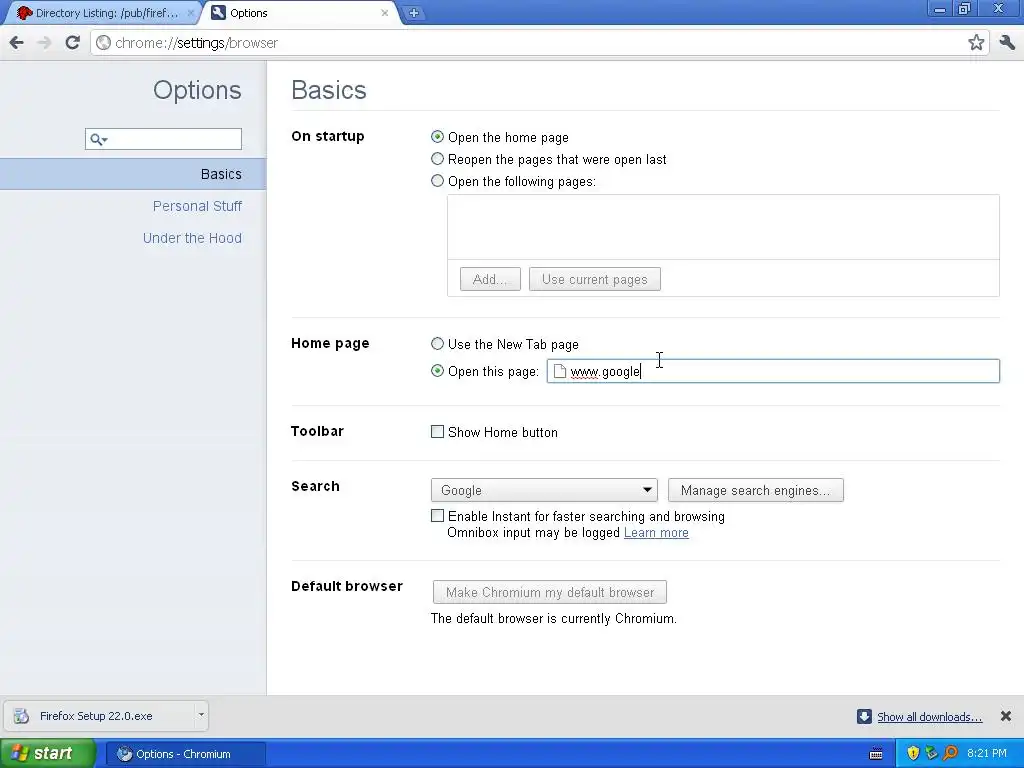Choose Open this page radio button

(x=438, y=371)
